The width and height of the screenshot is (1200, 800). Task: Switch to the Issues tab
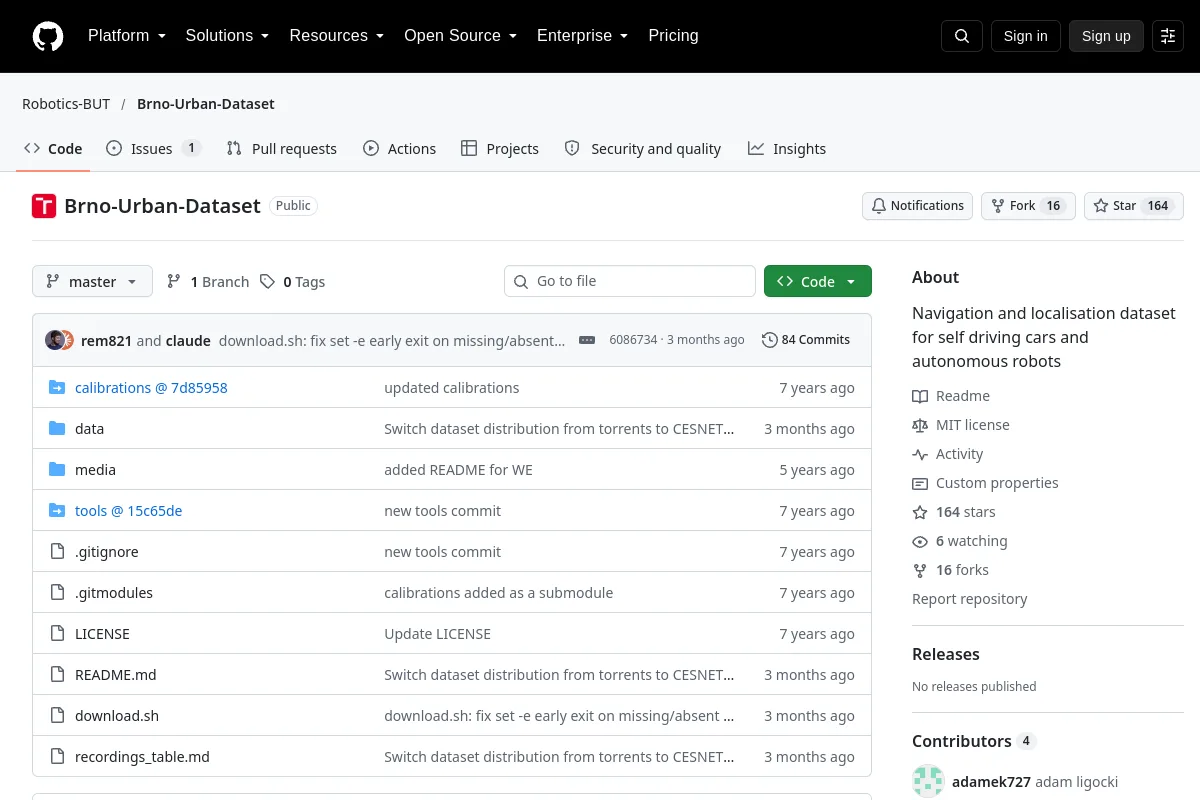153,149
